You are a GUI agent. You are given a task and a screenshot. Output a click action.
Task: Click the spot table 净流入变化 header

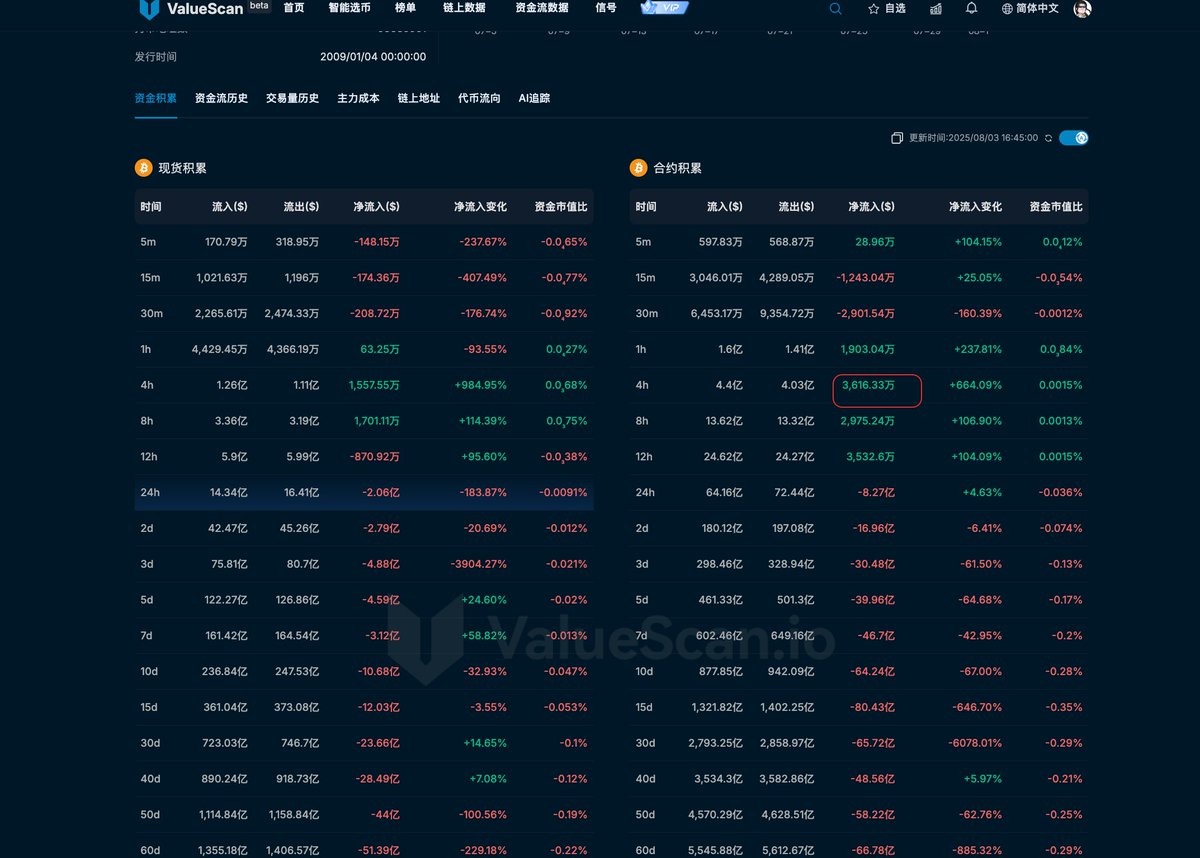480,207
